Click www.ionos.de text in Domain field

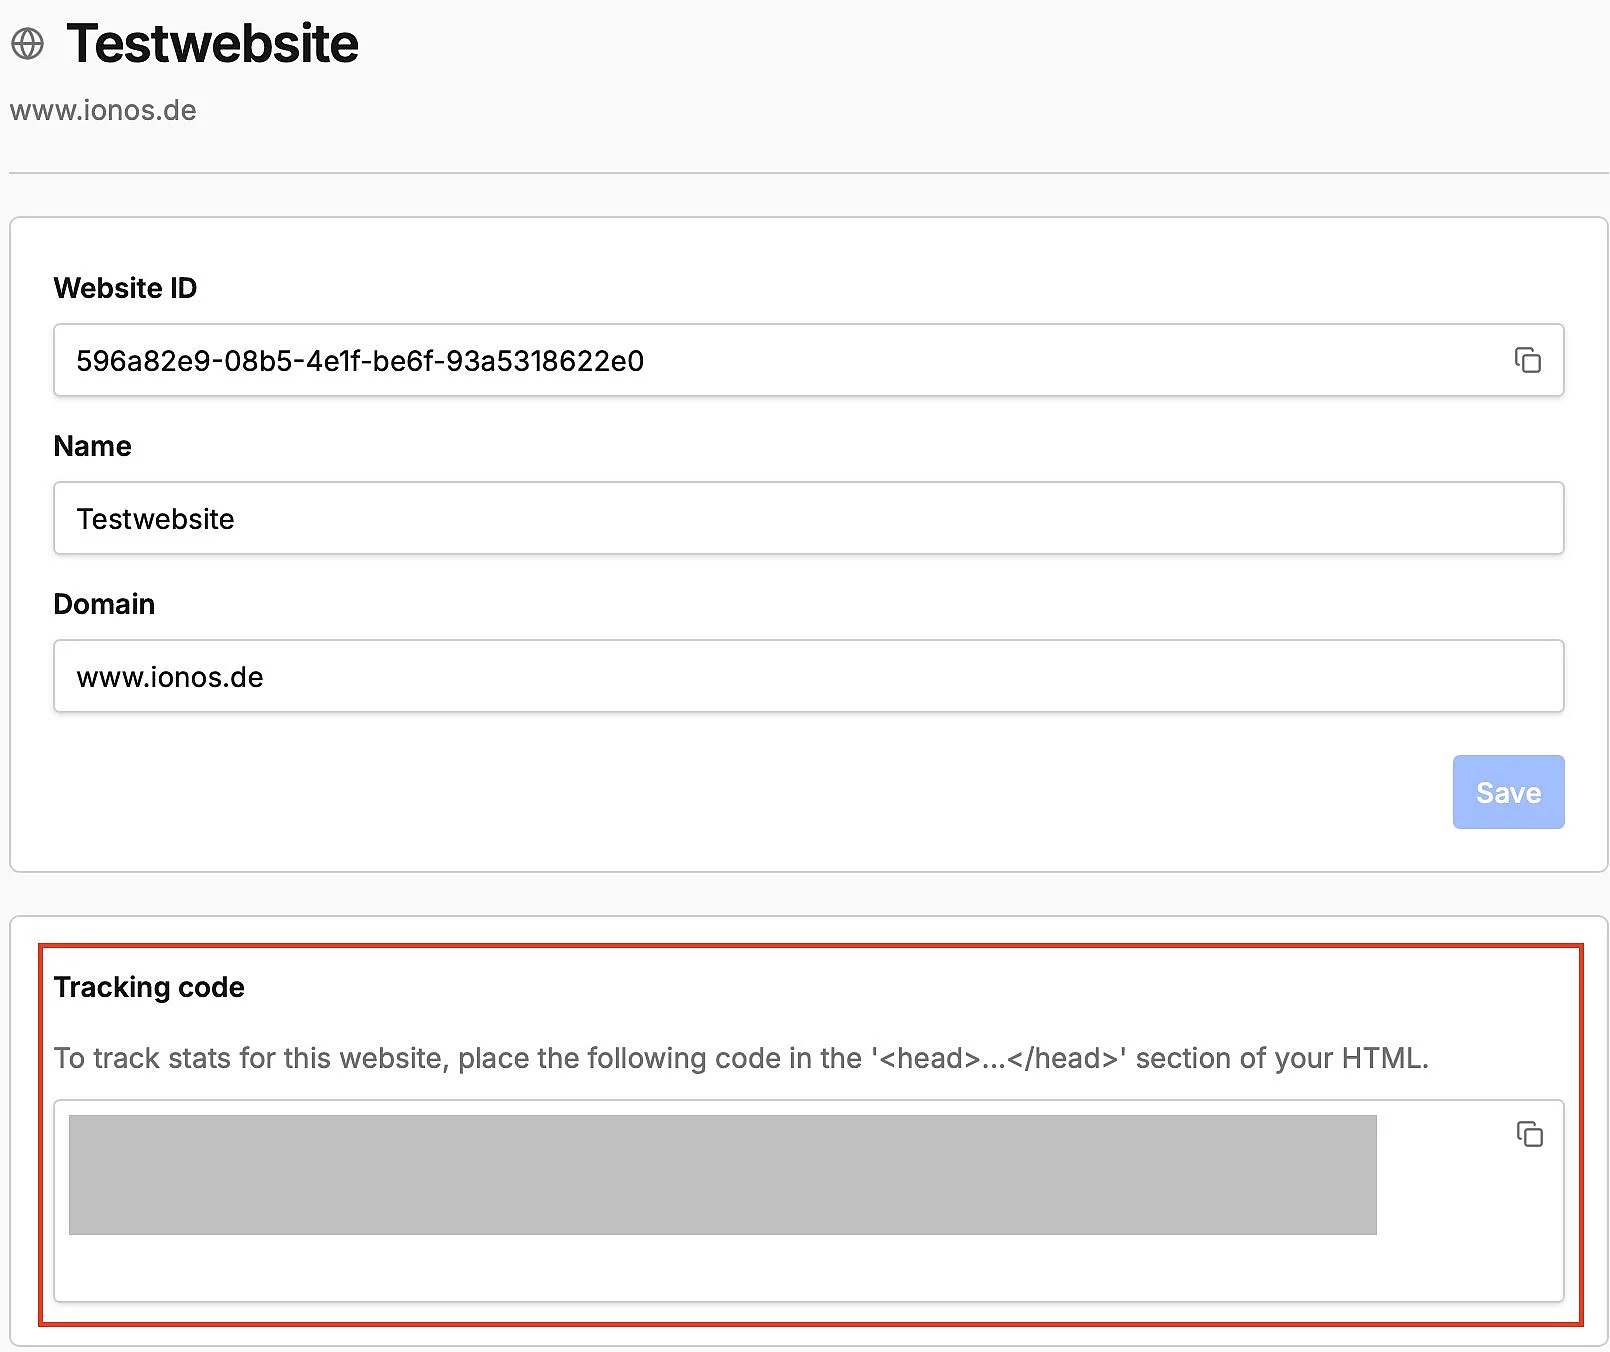point(170,677)
